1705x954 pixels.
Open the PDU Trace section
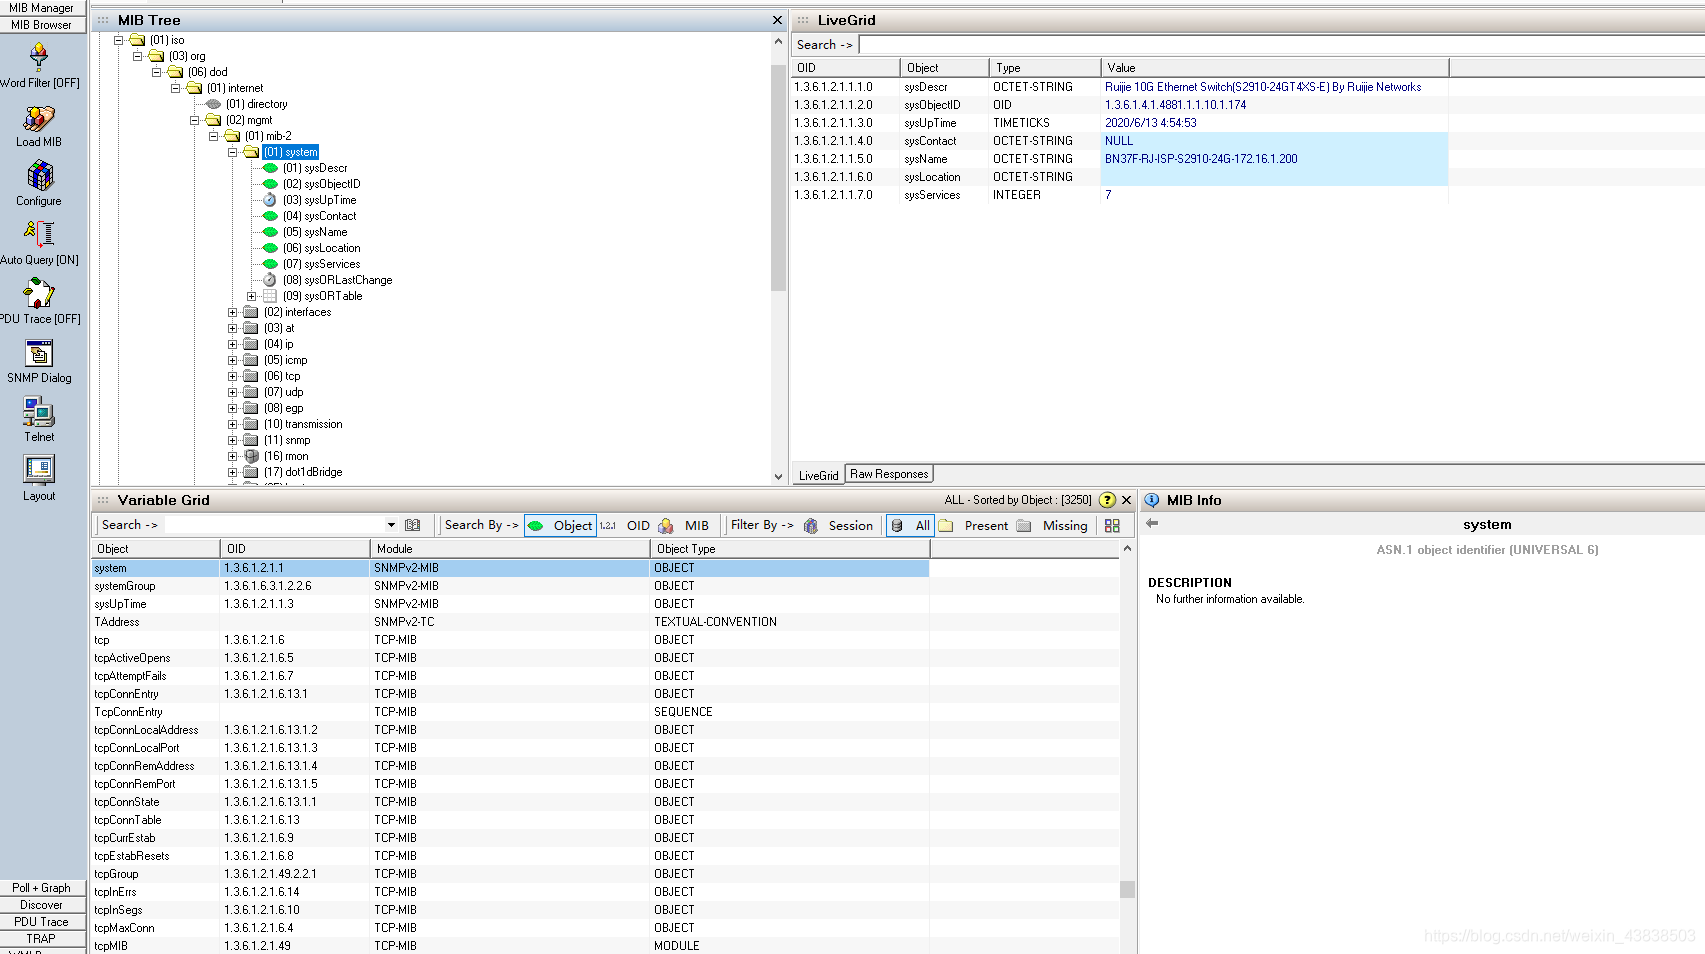click(42, 922)
